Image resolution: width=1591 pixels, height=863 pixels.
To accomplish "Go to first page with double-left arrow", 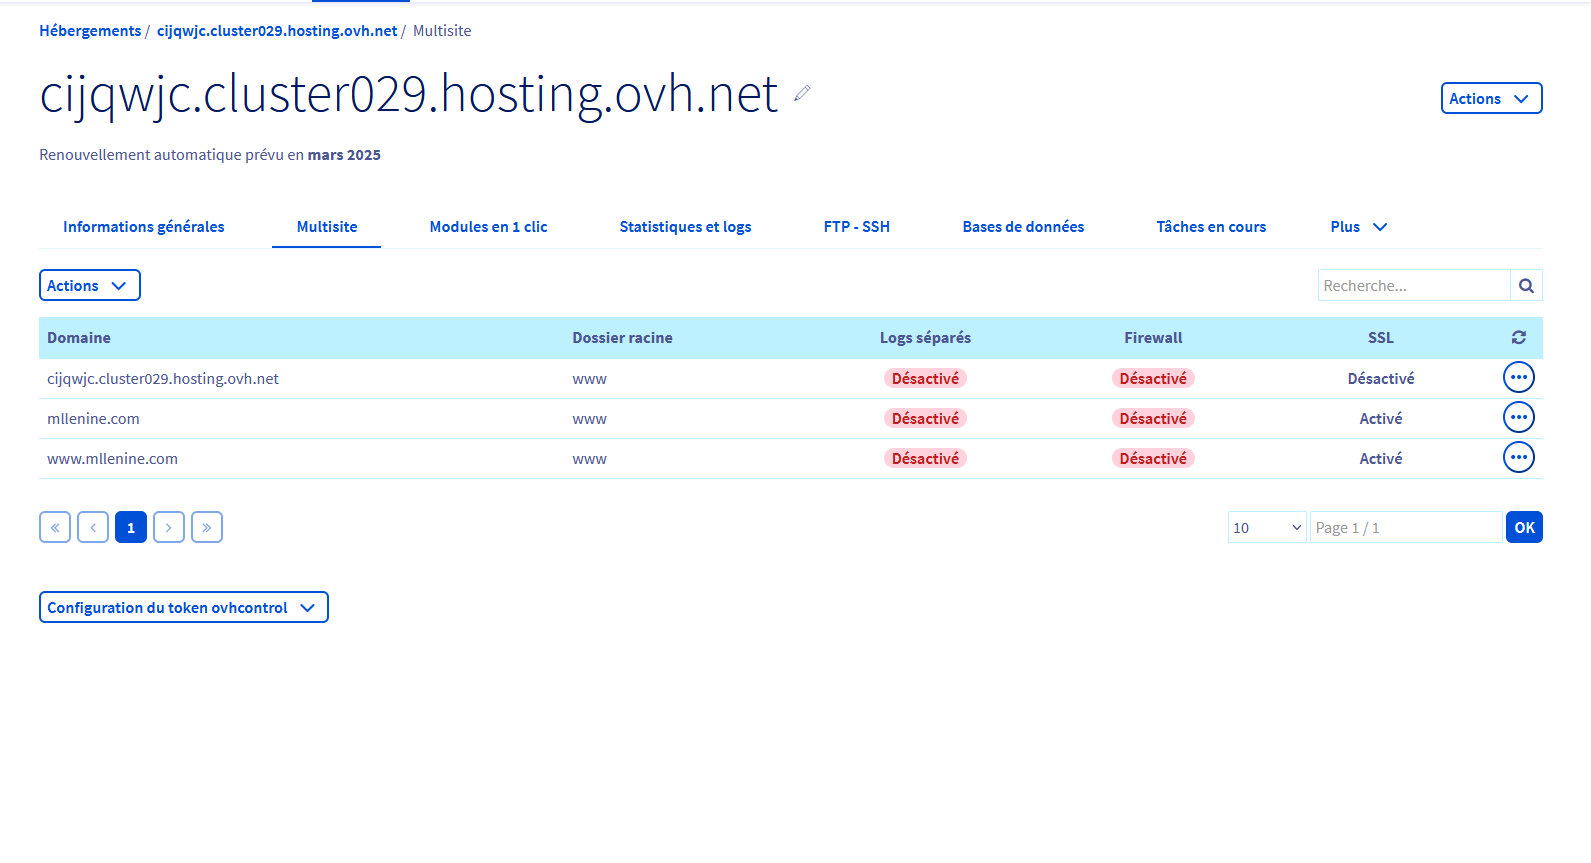I will (x=55, y=527).
